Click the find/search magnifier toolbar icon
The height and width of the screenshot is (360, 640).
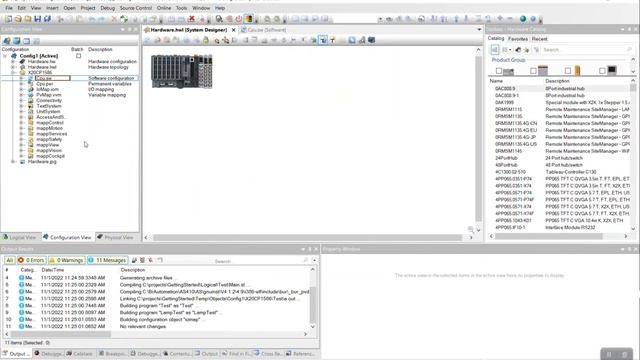click(219, 19)
